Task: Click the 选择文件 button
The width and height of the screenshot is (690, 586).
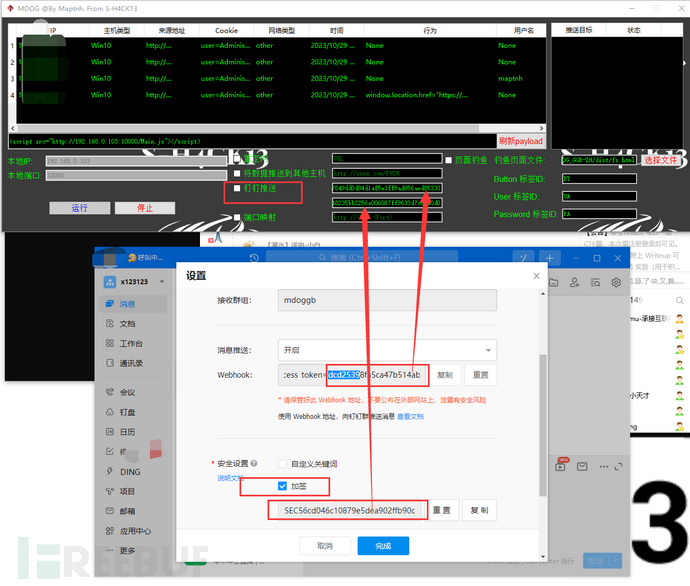Action: coord(661,160)
